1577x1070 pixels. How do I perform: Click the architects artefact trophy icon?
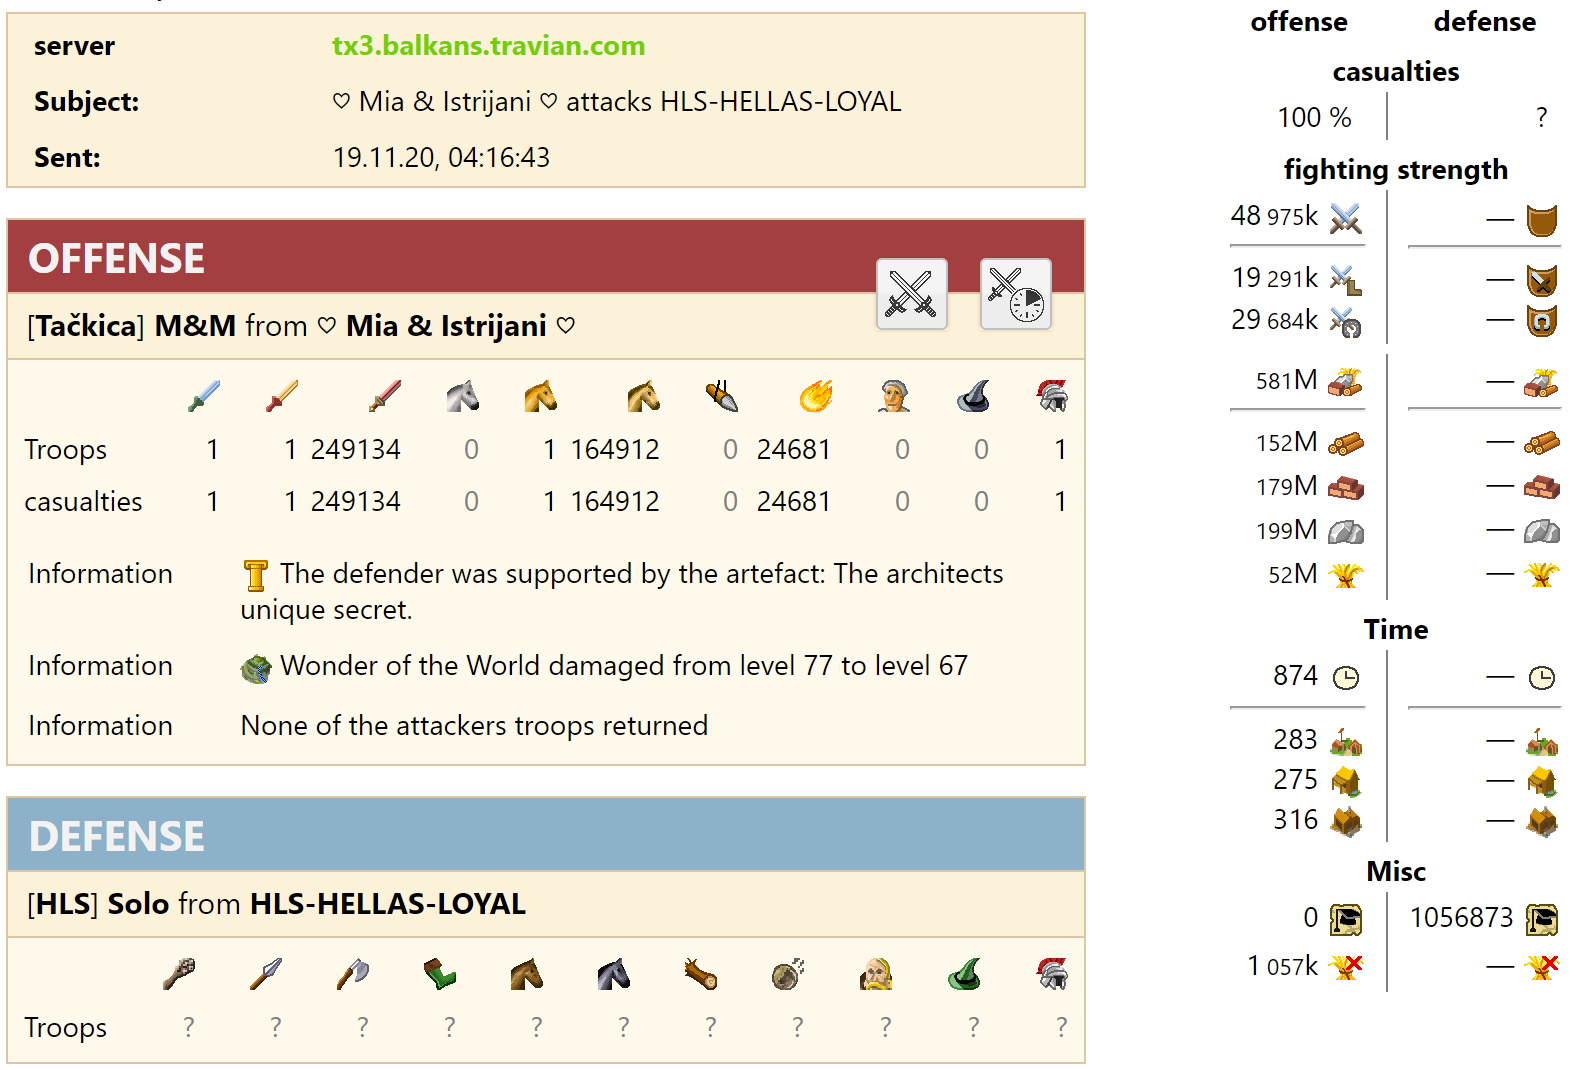(256, 575)
